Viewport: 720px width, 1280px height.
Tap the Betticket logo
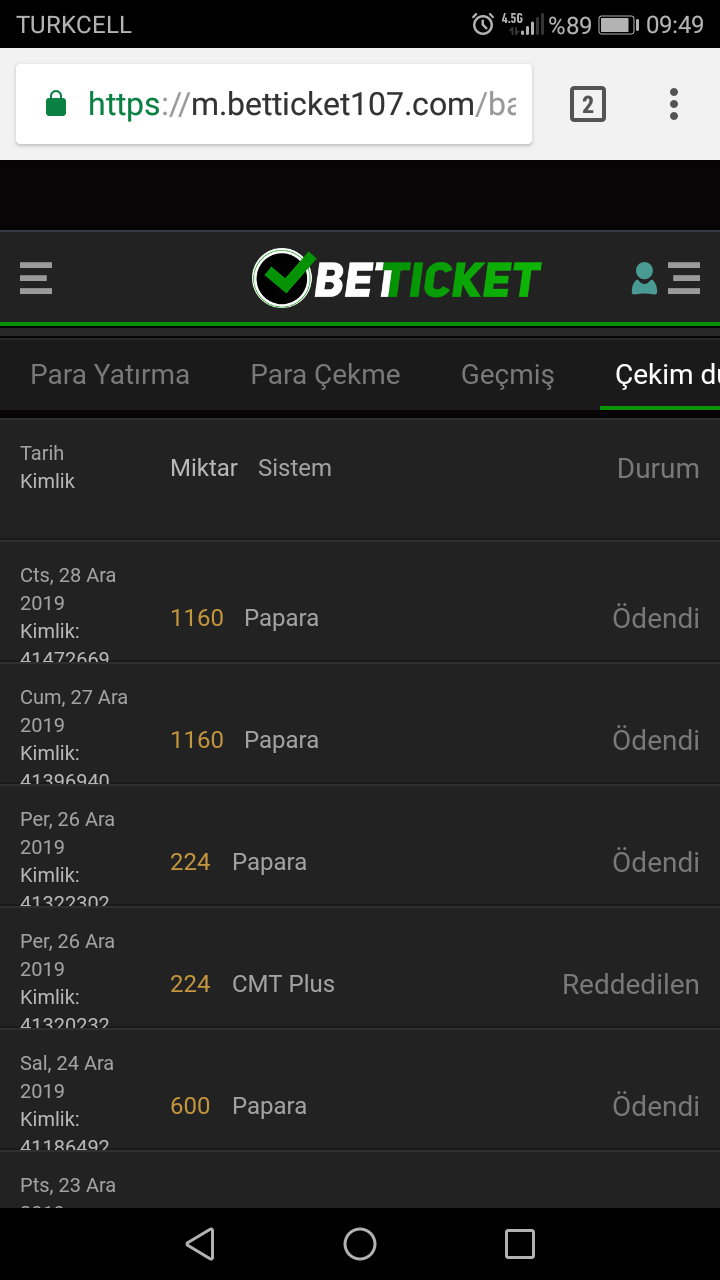click(396, 278)
